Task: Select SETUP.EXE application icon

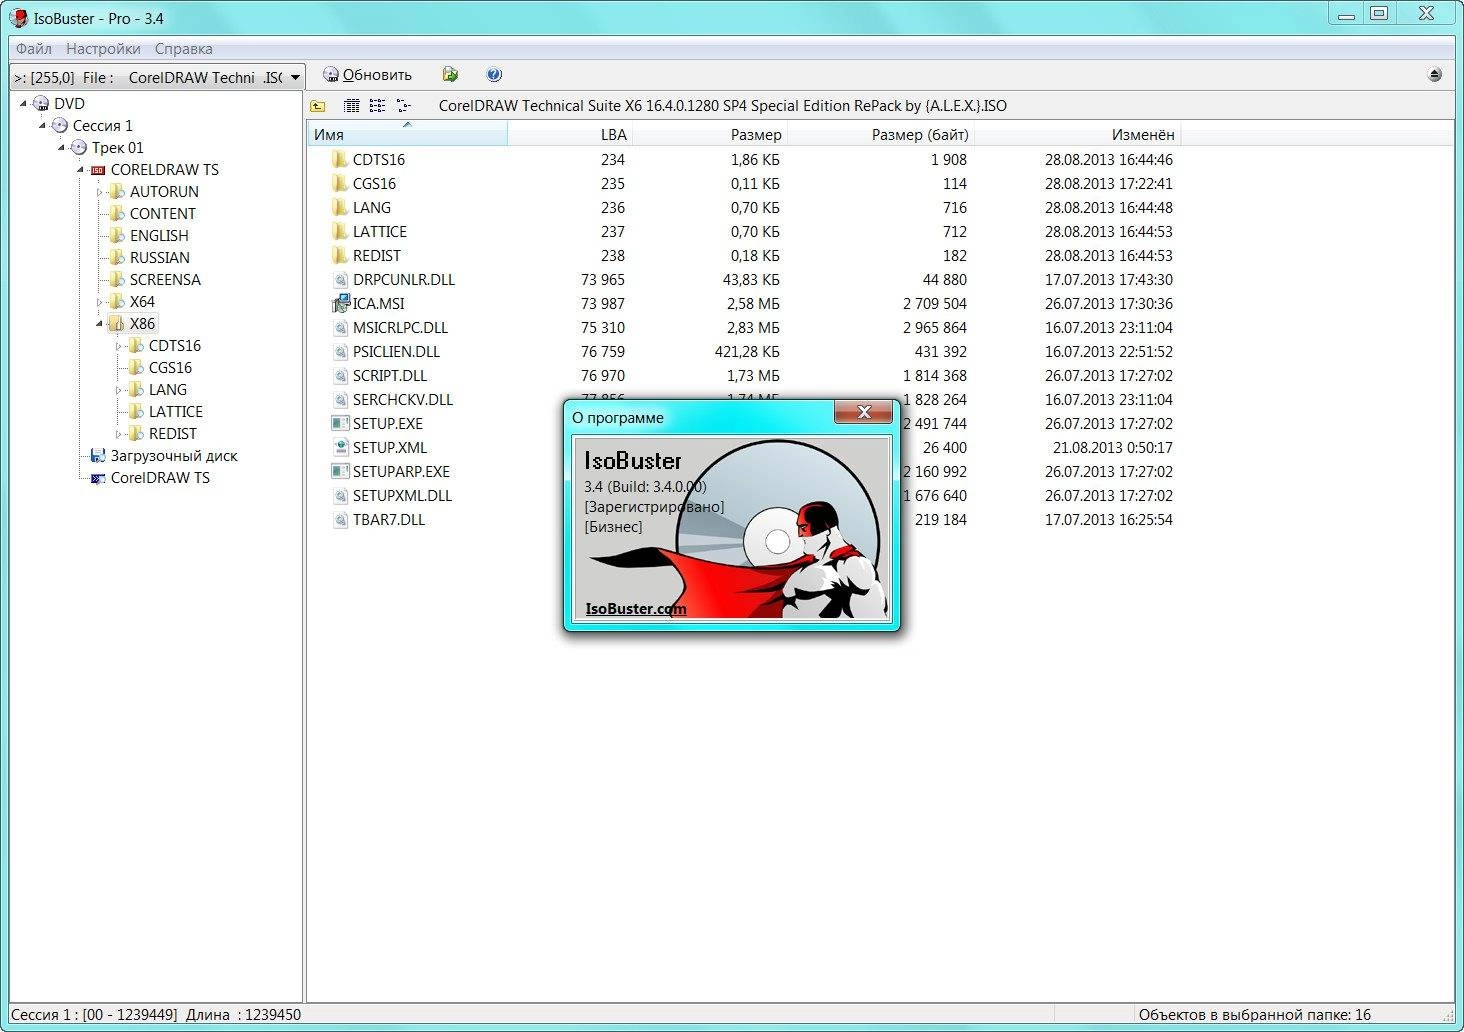Action: pos(340,423)
